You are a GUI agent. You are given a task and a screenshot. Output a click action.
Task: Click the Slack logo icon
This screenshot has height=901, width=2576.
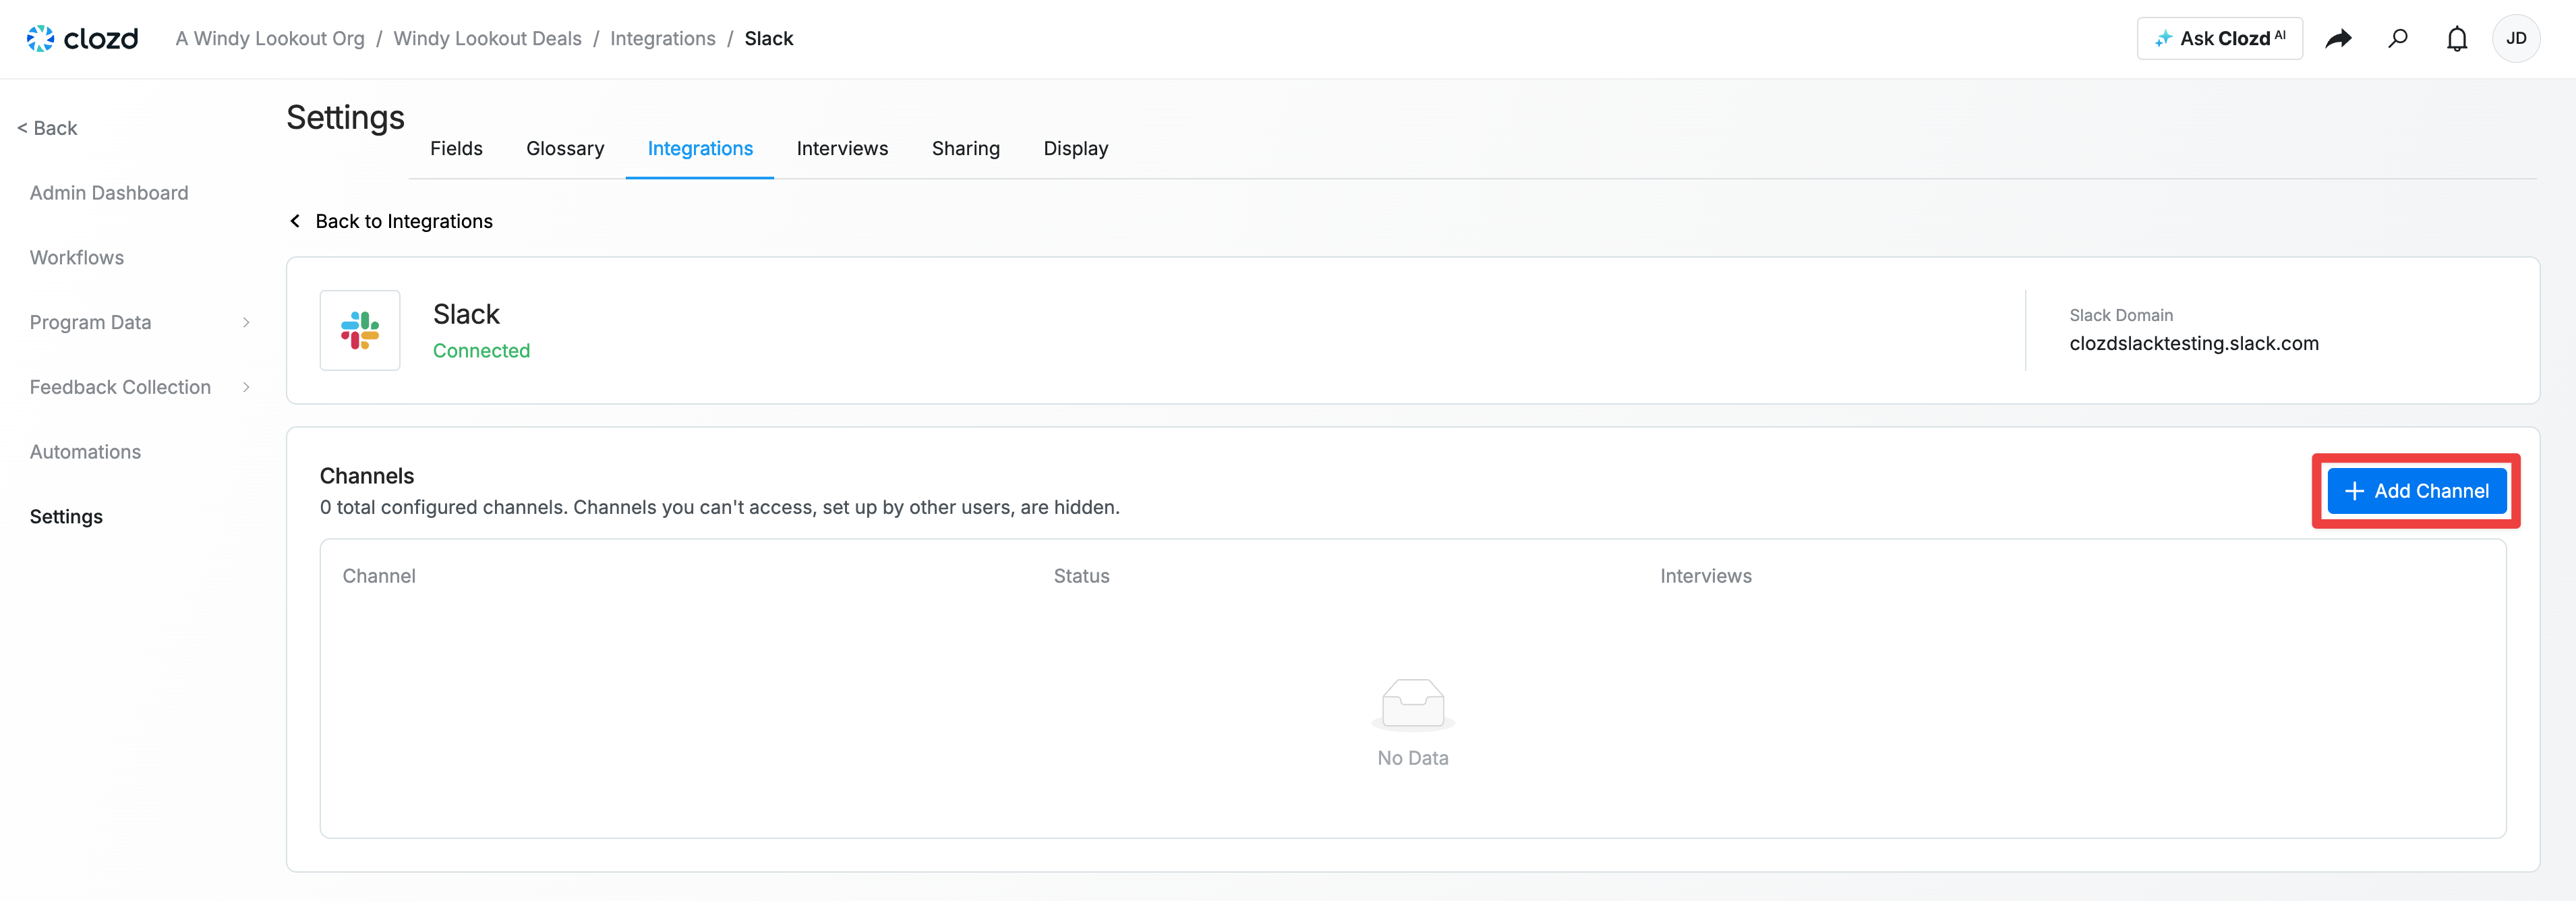360,330
